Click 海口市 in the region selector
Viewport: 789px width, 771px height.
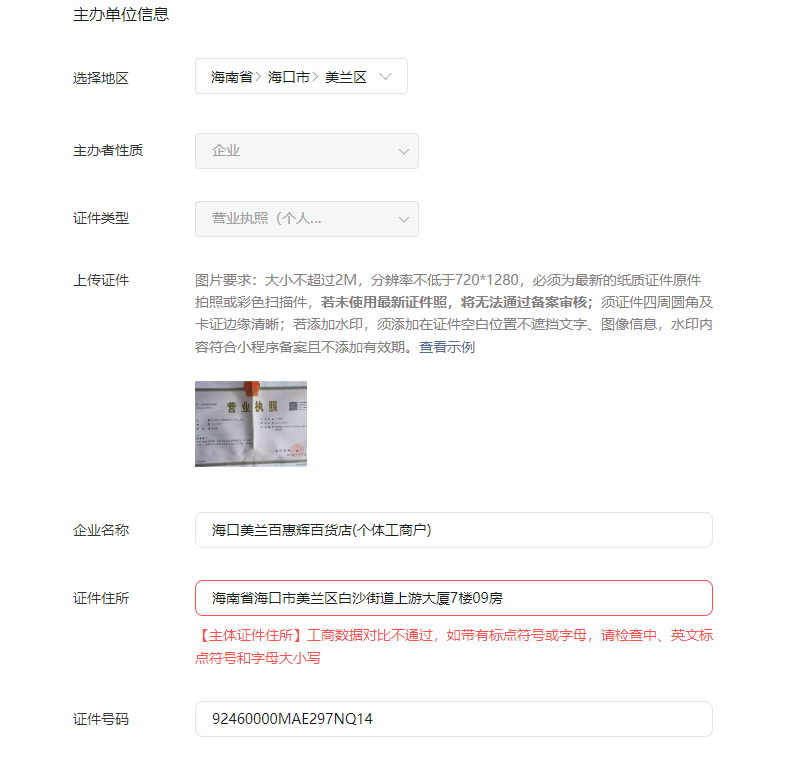point(288,77)
